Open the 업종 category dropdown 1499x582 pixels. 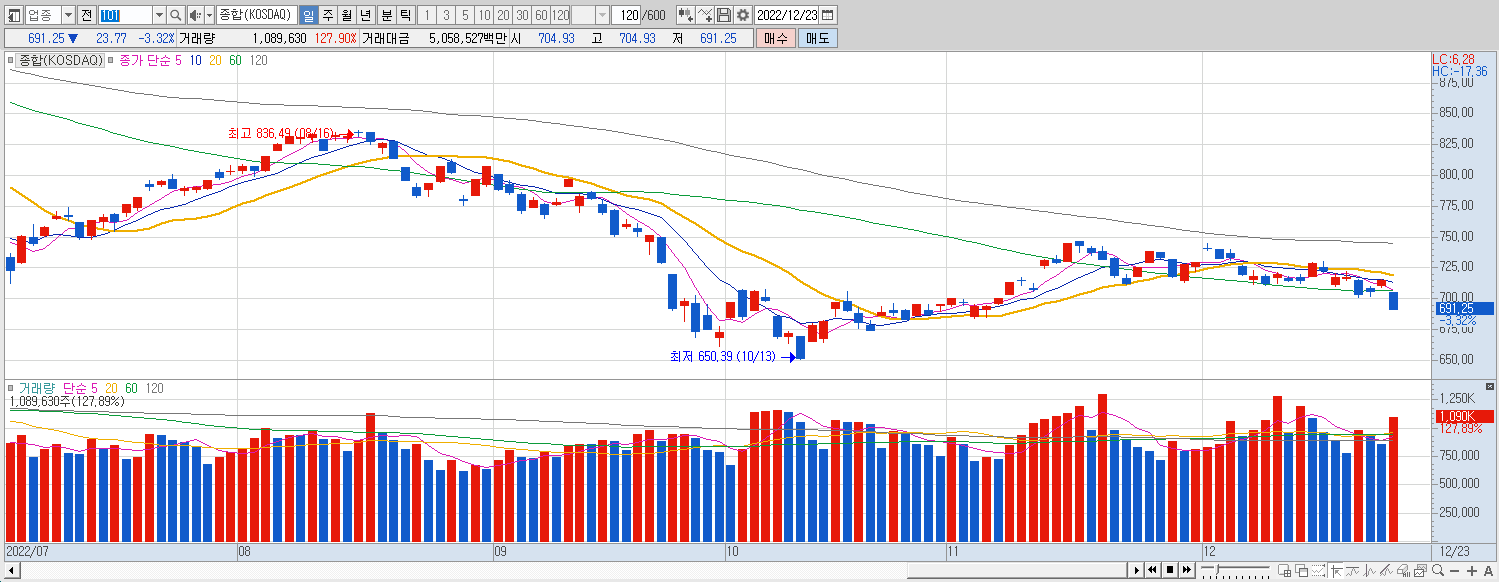coord(67,15)
